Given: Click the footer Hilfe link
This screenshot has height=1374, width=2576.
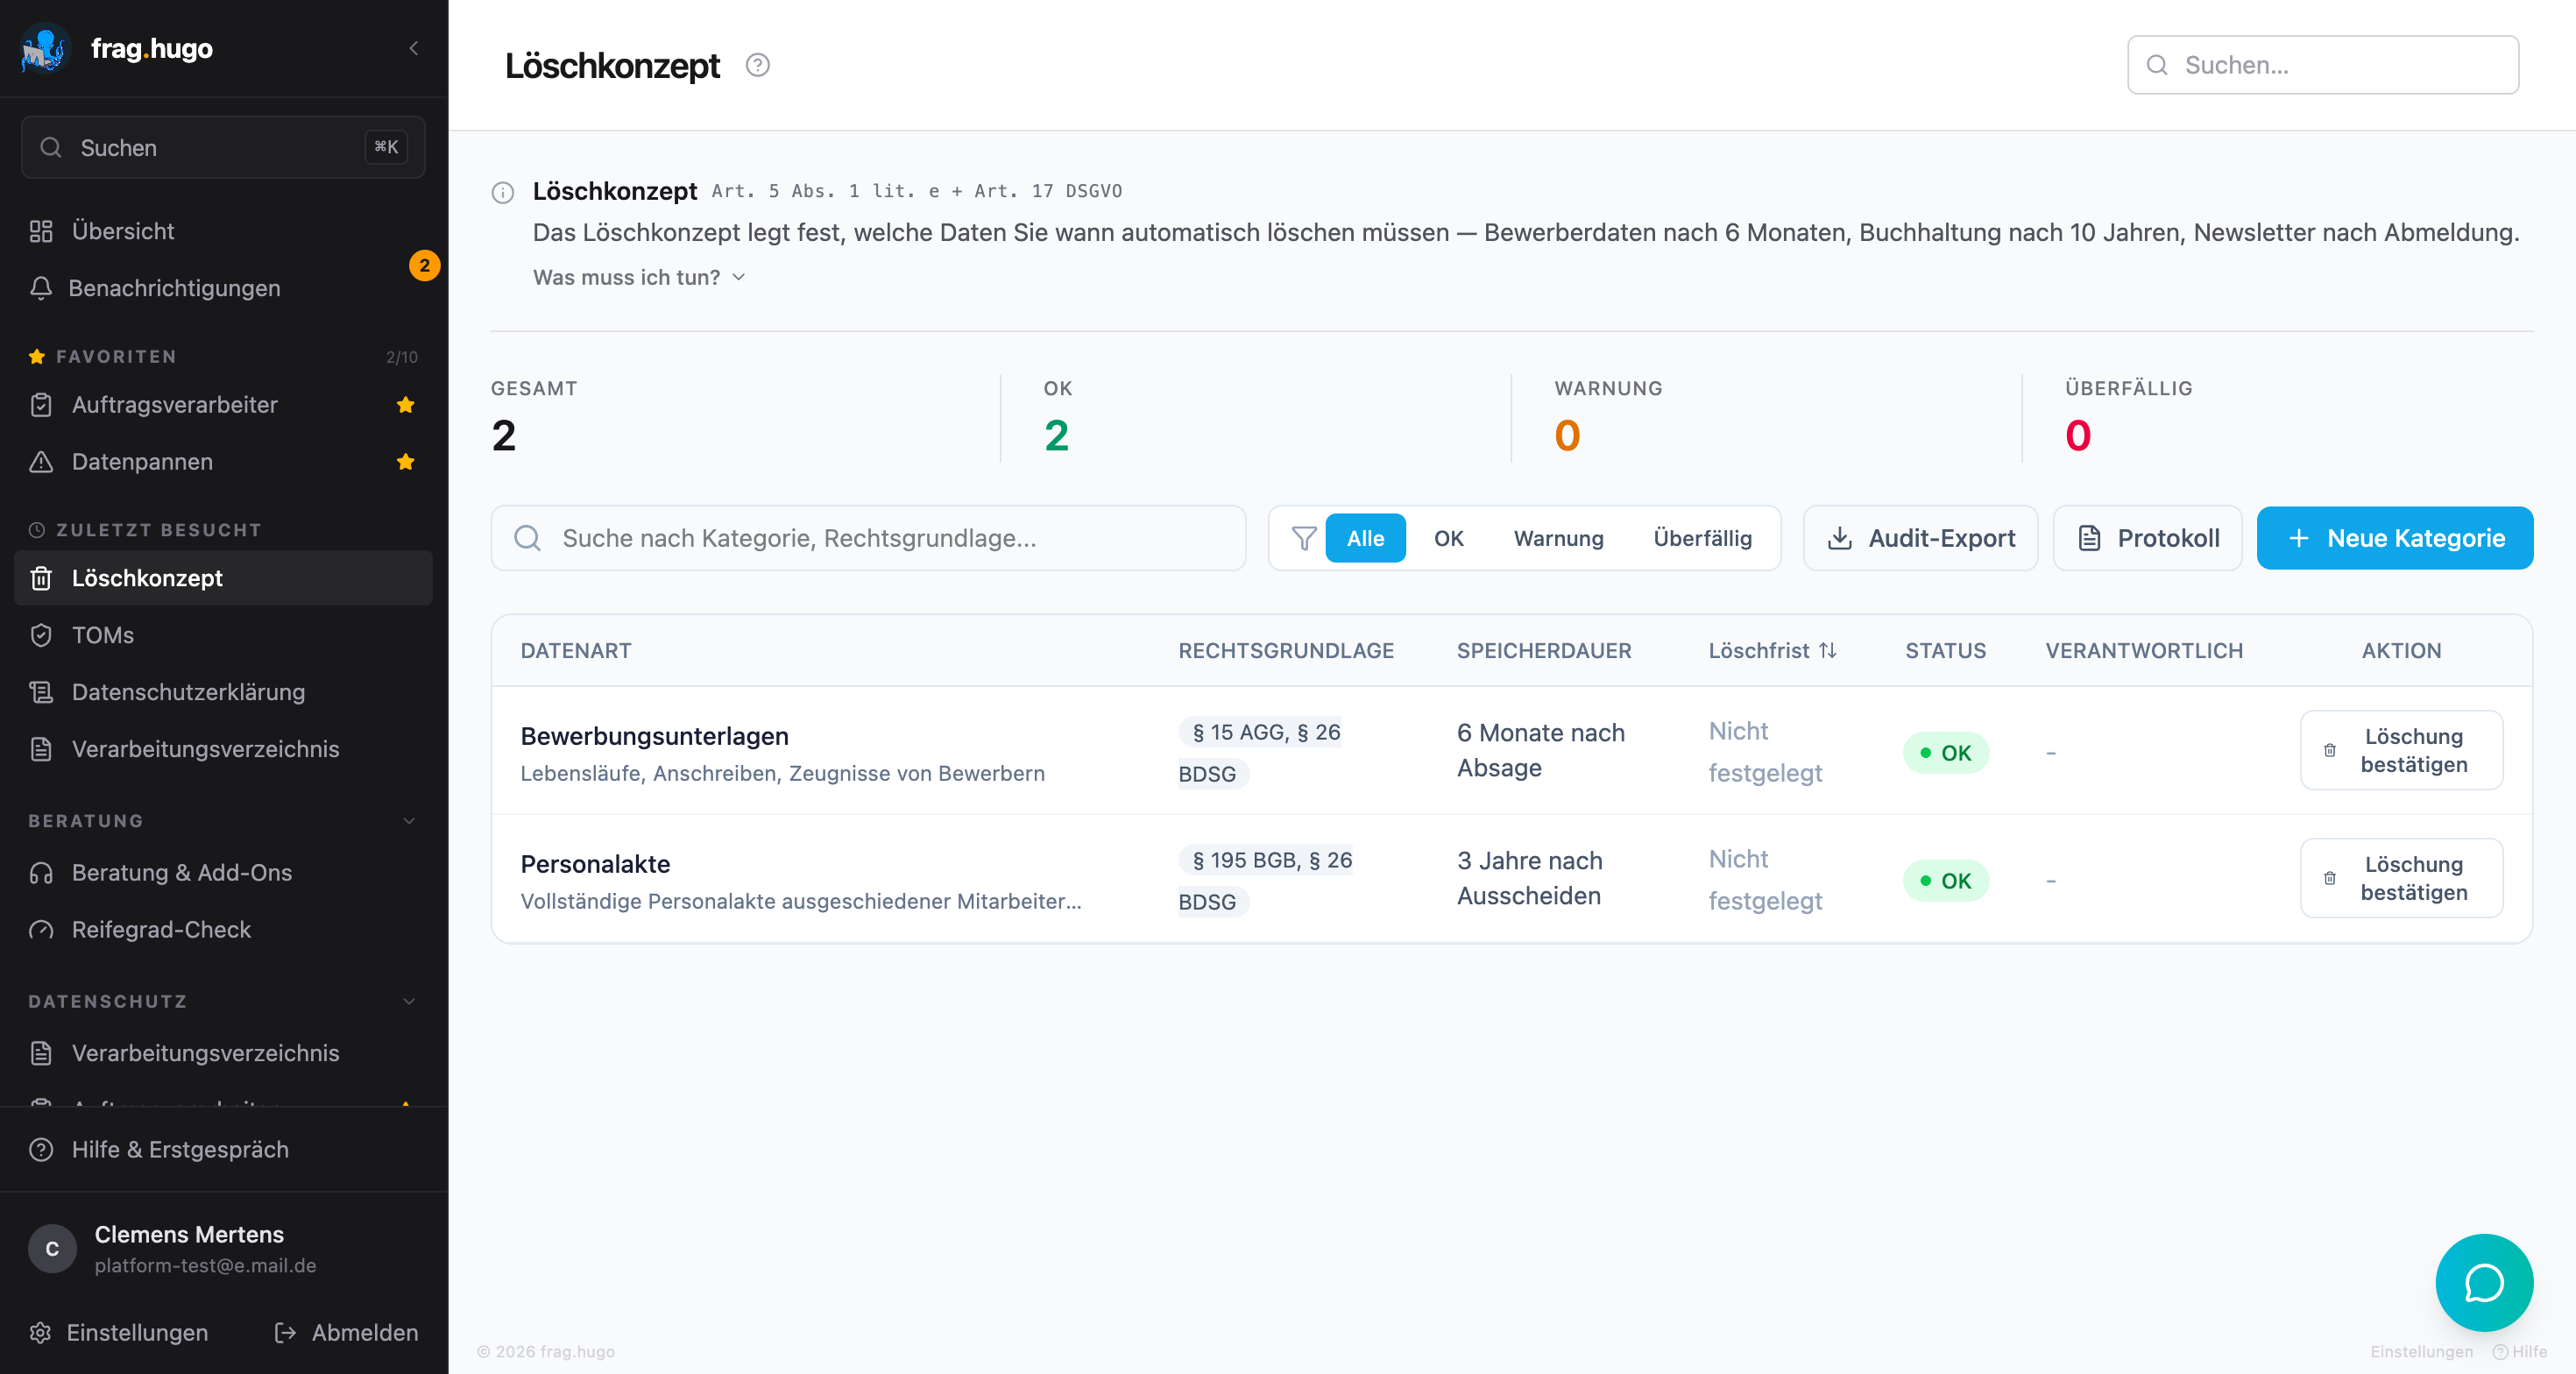Looking at the screenshot, I should coord(2520,1351).
